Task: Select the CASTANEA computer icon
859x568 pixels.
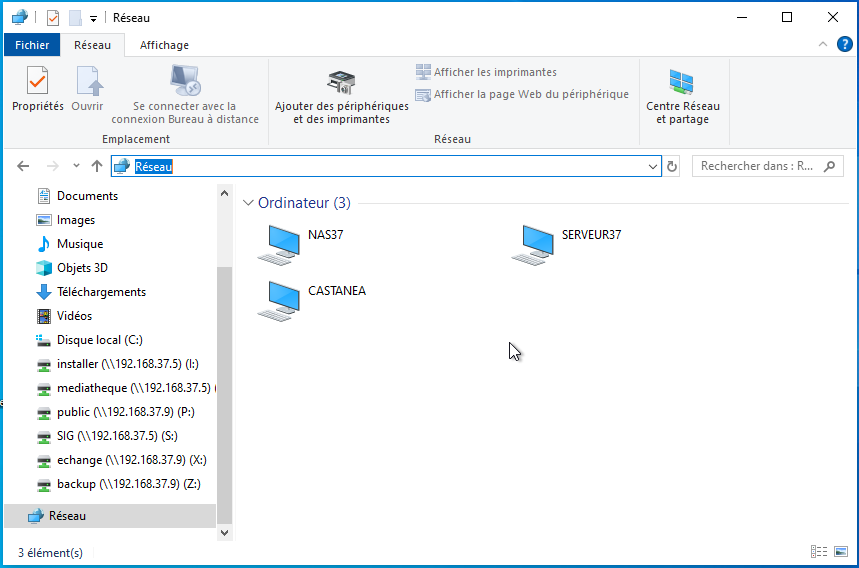Action: point(278,300)
